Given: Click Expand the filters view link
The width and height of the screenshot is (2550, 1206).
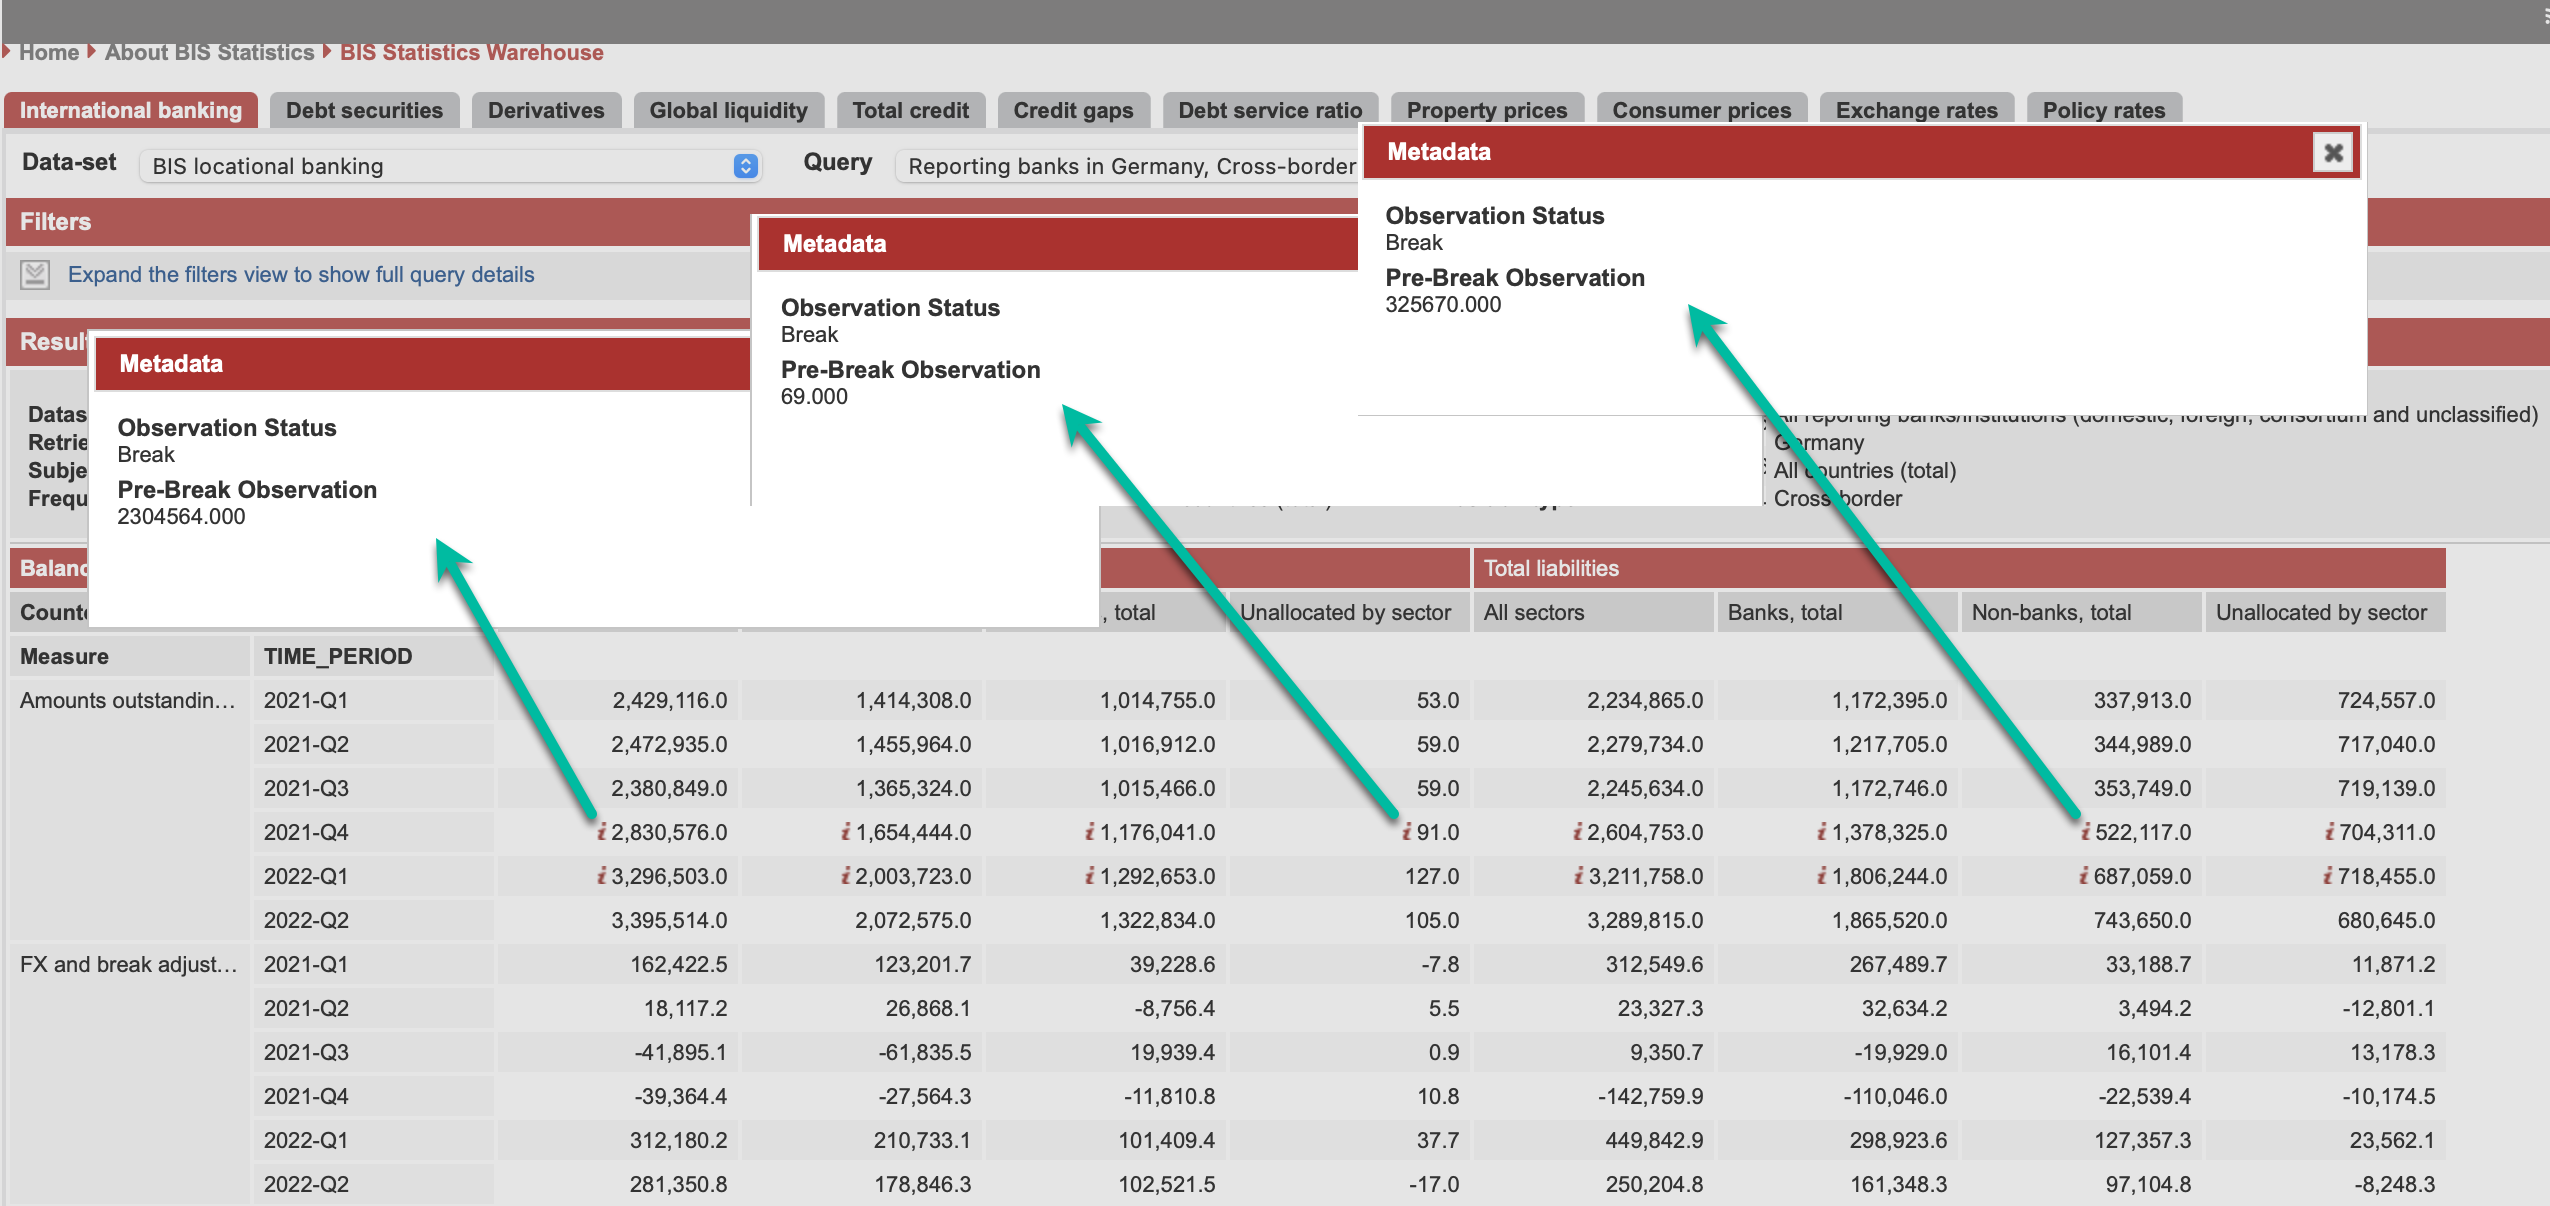Looking at the screenshot, I should [301, 274].
